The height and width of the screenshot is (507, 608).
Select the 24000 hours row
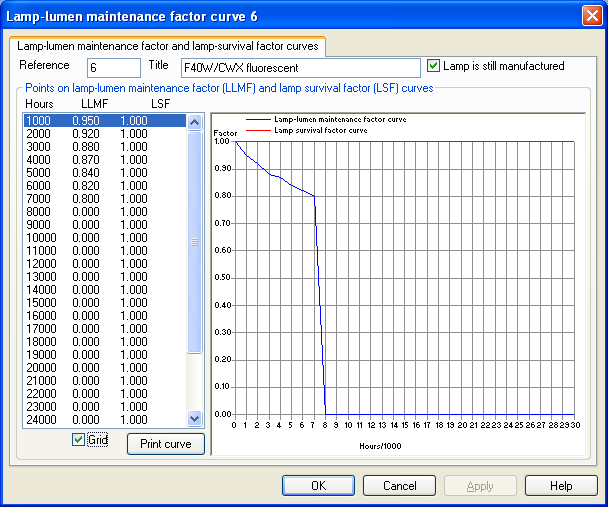pos(105,419)
